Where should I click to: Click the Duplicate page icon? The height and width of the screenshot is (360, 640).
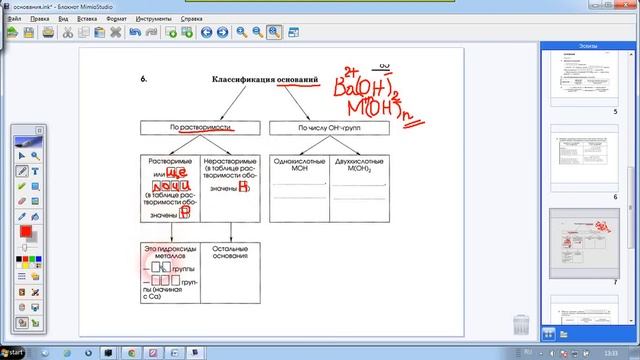(187, 32)
